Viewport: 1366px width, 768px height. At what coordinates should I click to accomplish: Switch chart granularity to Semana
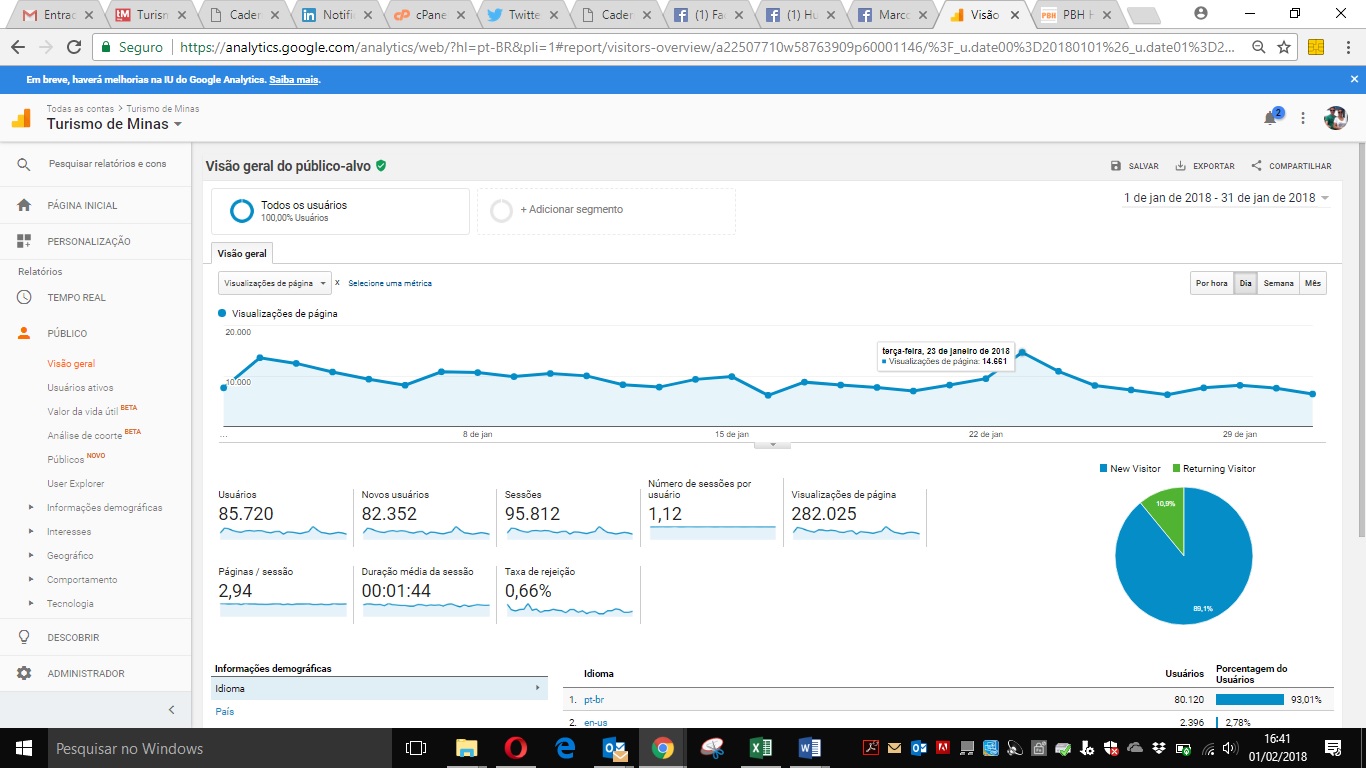1278,283
